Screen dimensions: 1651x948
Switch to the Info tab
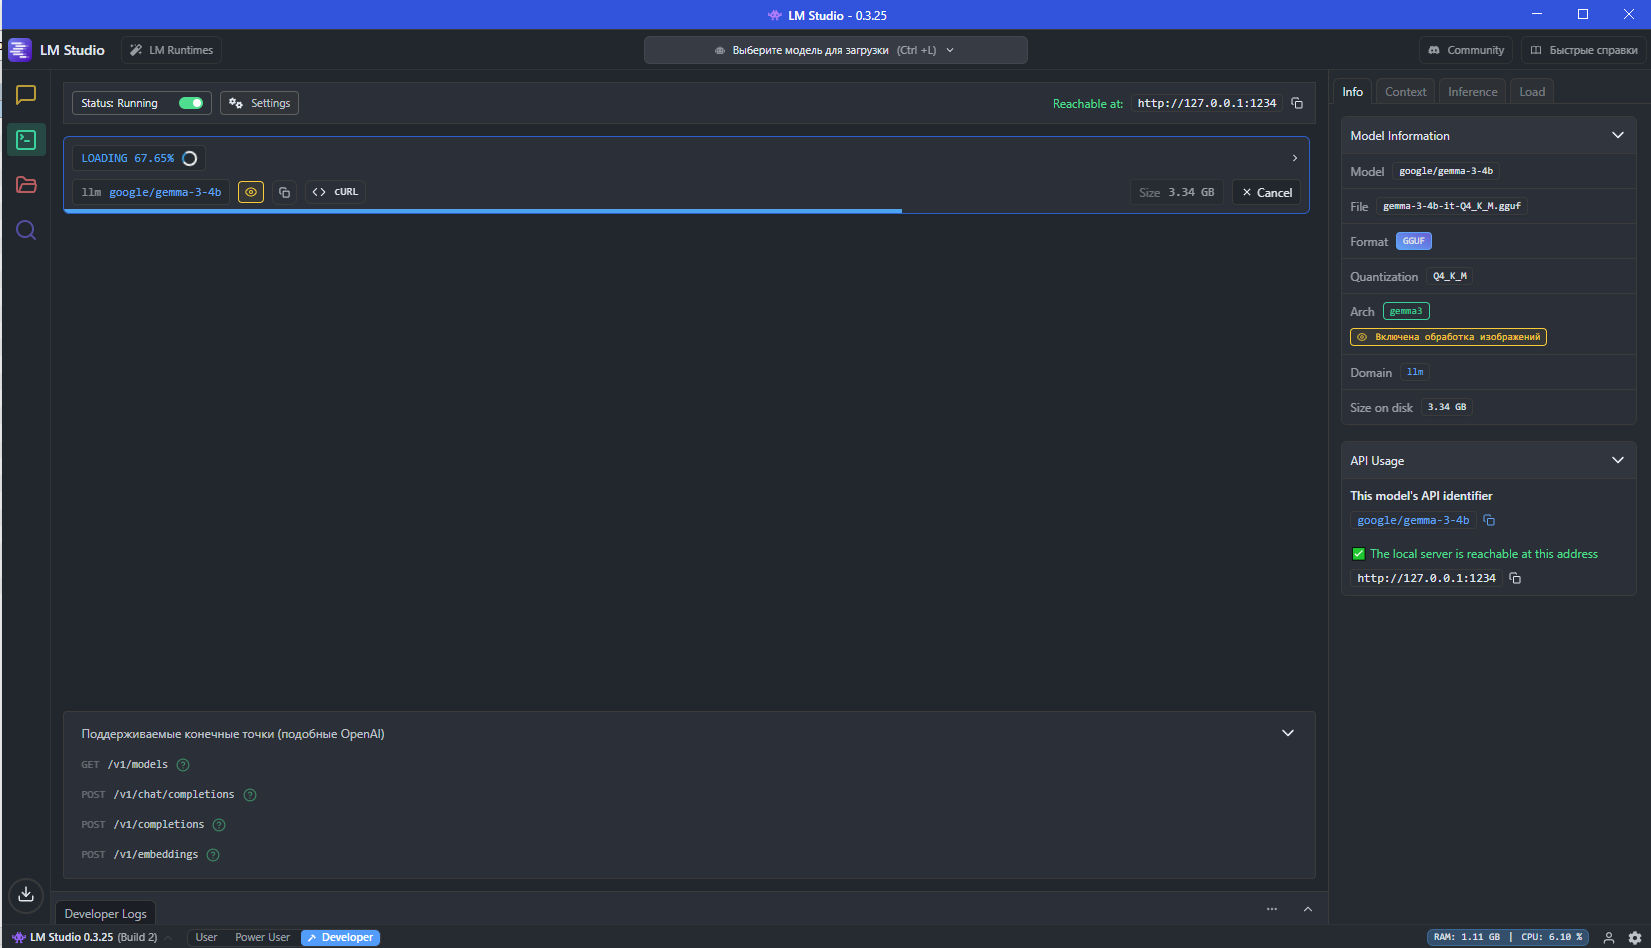(x=1352, y=91)
